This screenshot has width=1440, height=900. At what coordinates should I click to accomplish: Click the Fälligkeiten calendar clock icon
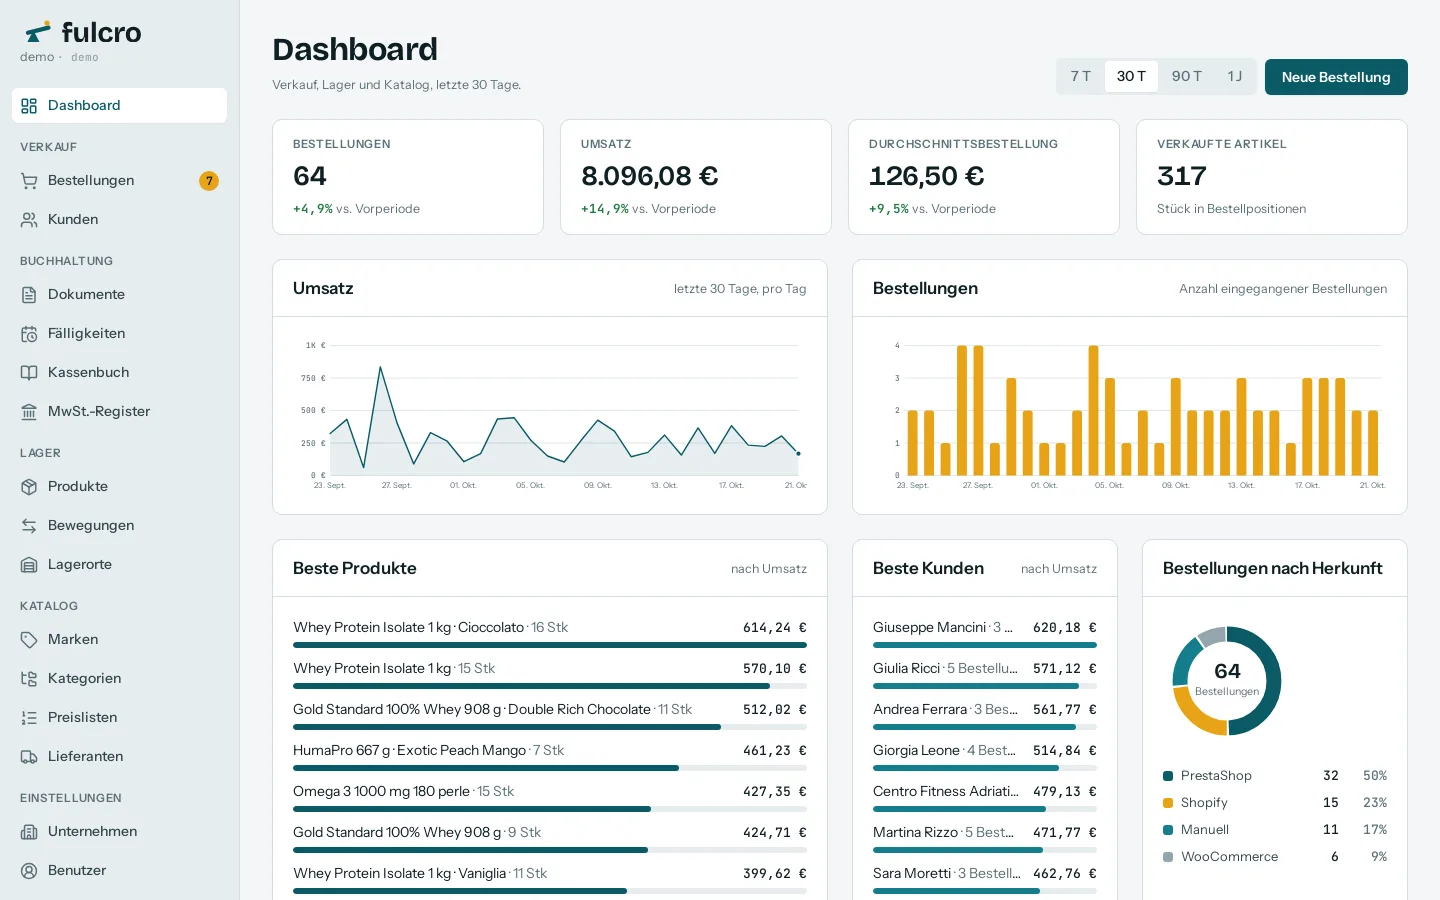click(29, 334)
